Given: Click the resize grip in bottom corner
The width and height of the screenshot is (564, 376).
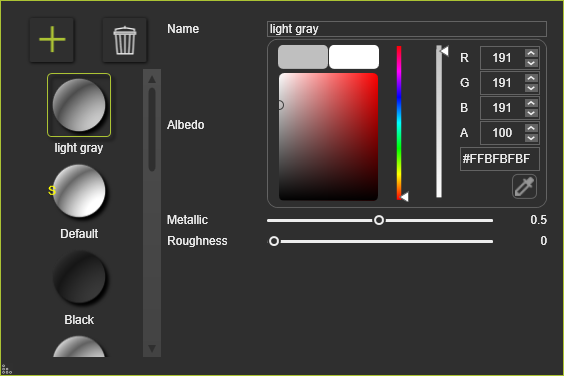Looking at the screenshot, I should pyautogui.click(x=6, y=370).
